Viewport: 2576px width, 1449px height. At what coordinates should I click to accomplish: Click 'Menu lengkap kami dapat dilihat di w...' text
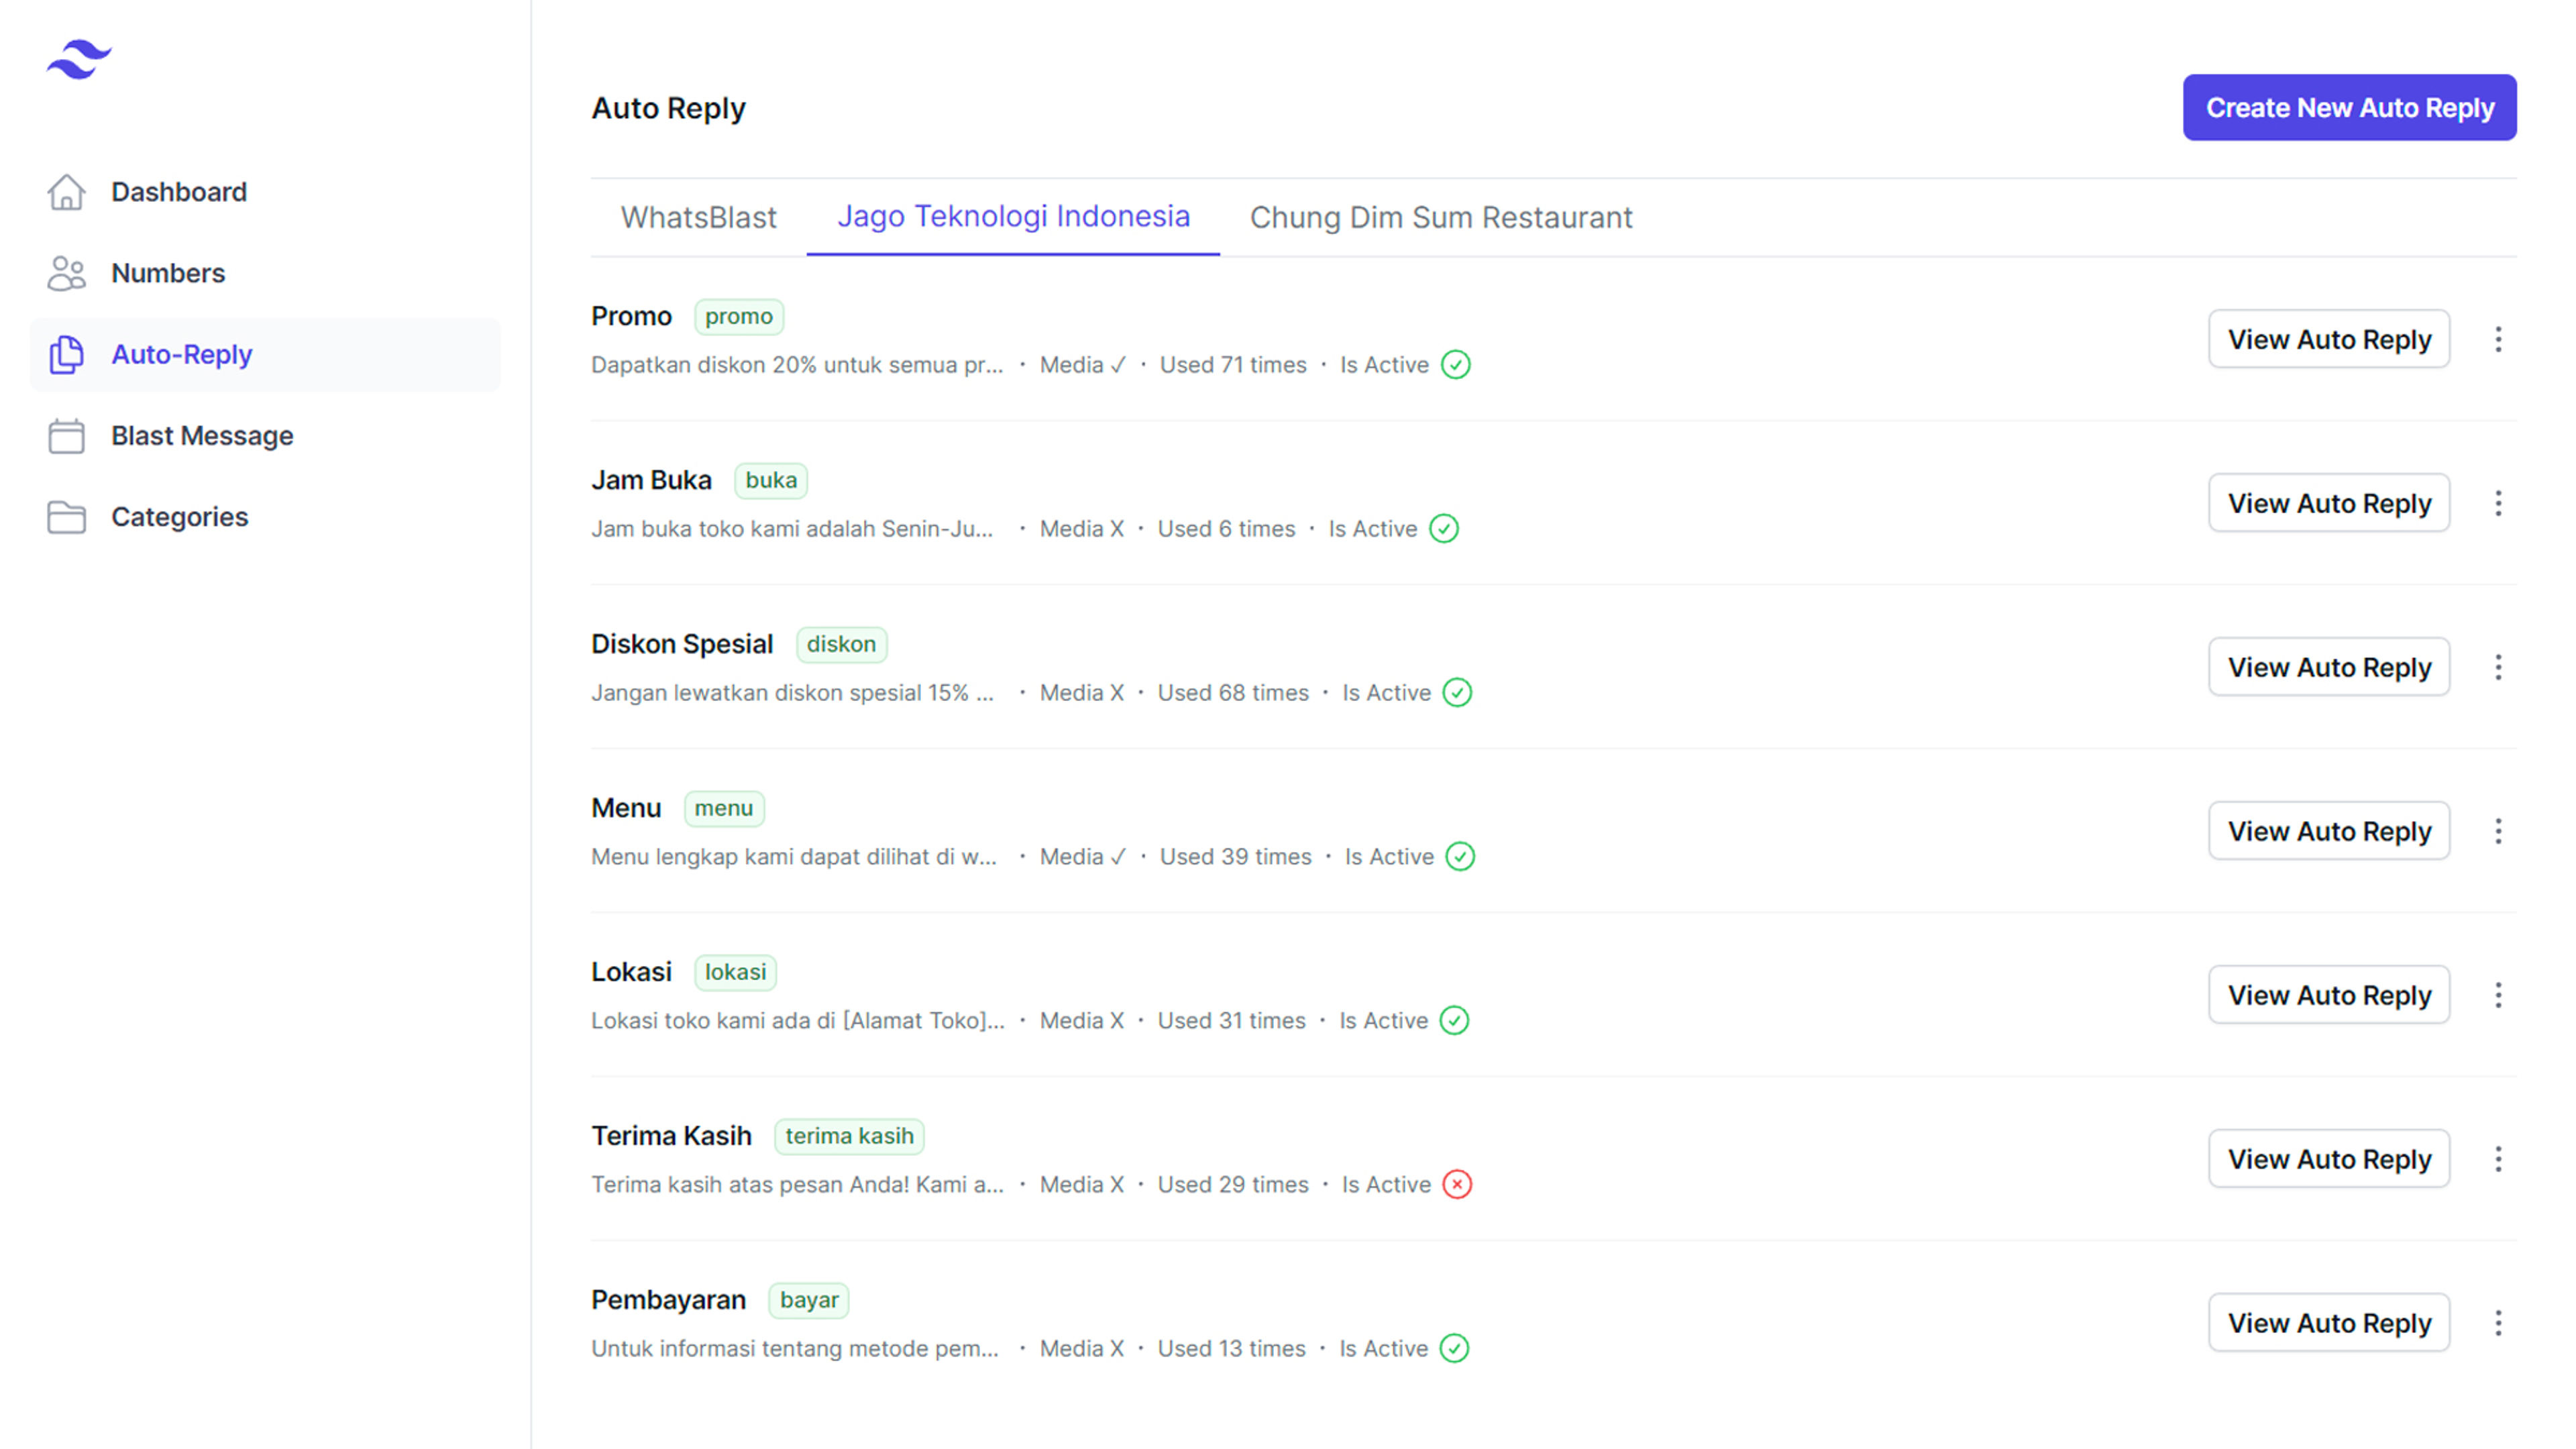coord(794,857)
